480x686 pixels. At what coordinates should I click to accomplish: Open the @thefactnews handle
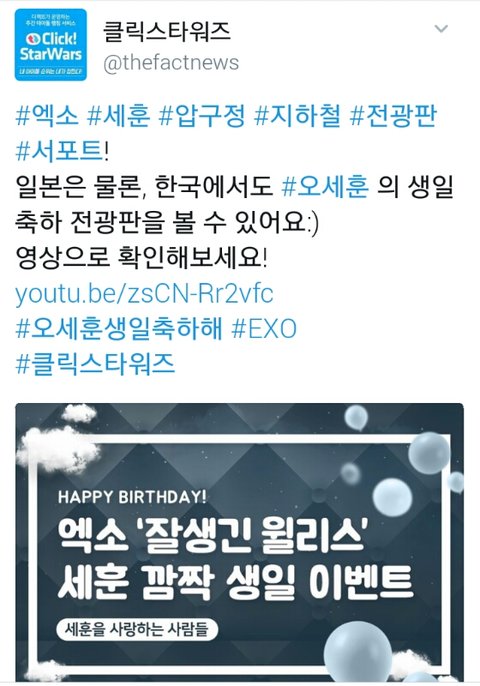pyautogui.click(x=171, y=63)
